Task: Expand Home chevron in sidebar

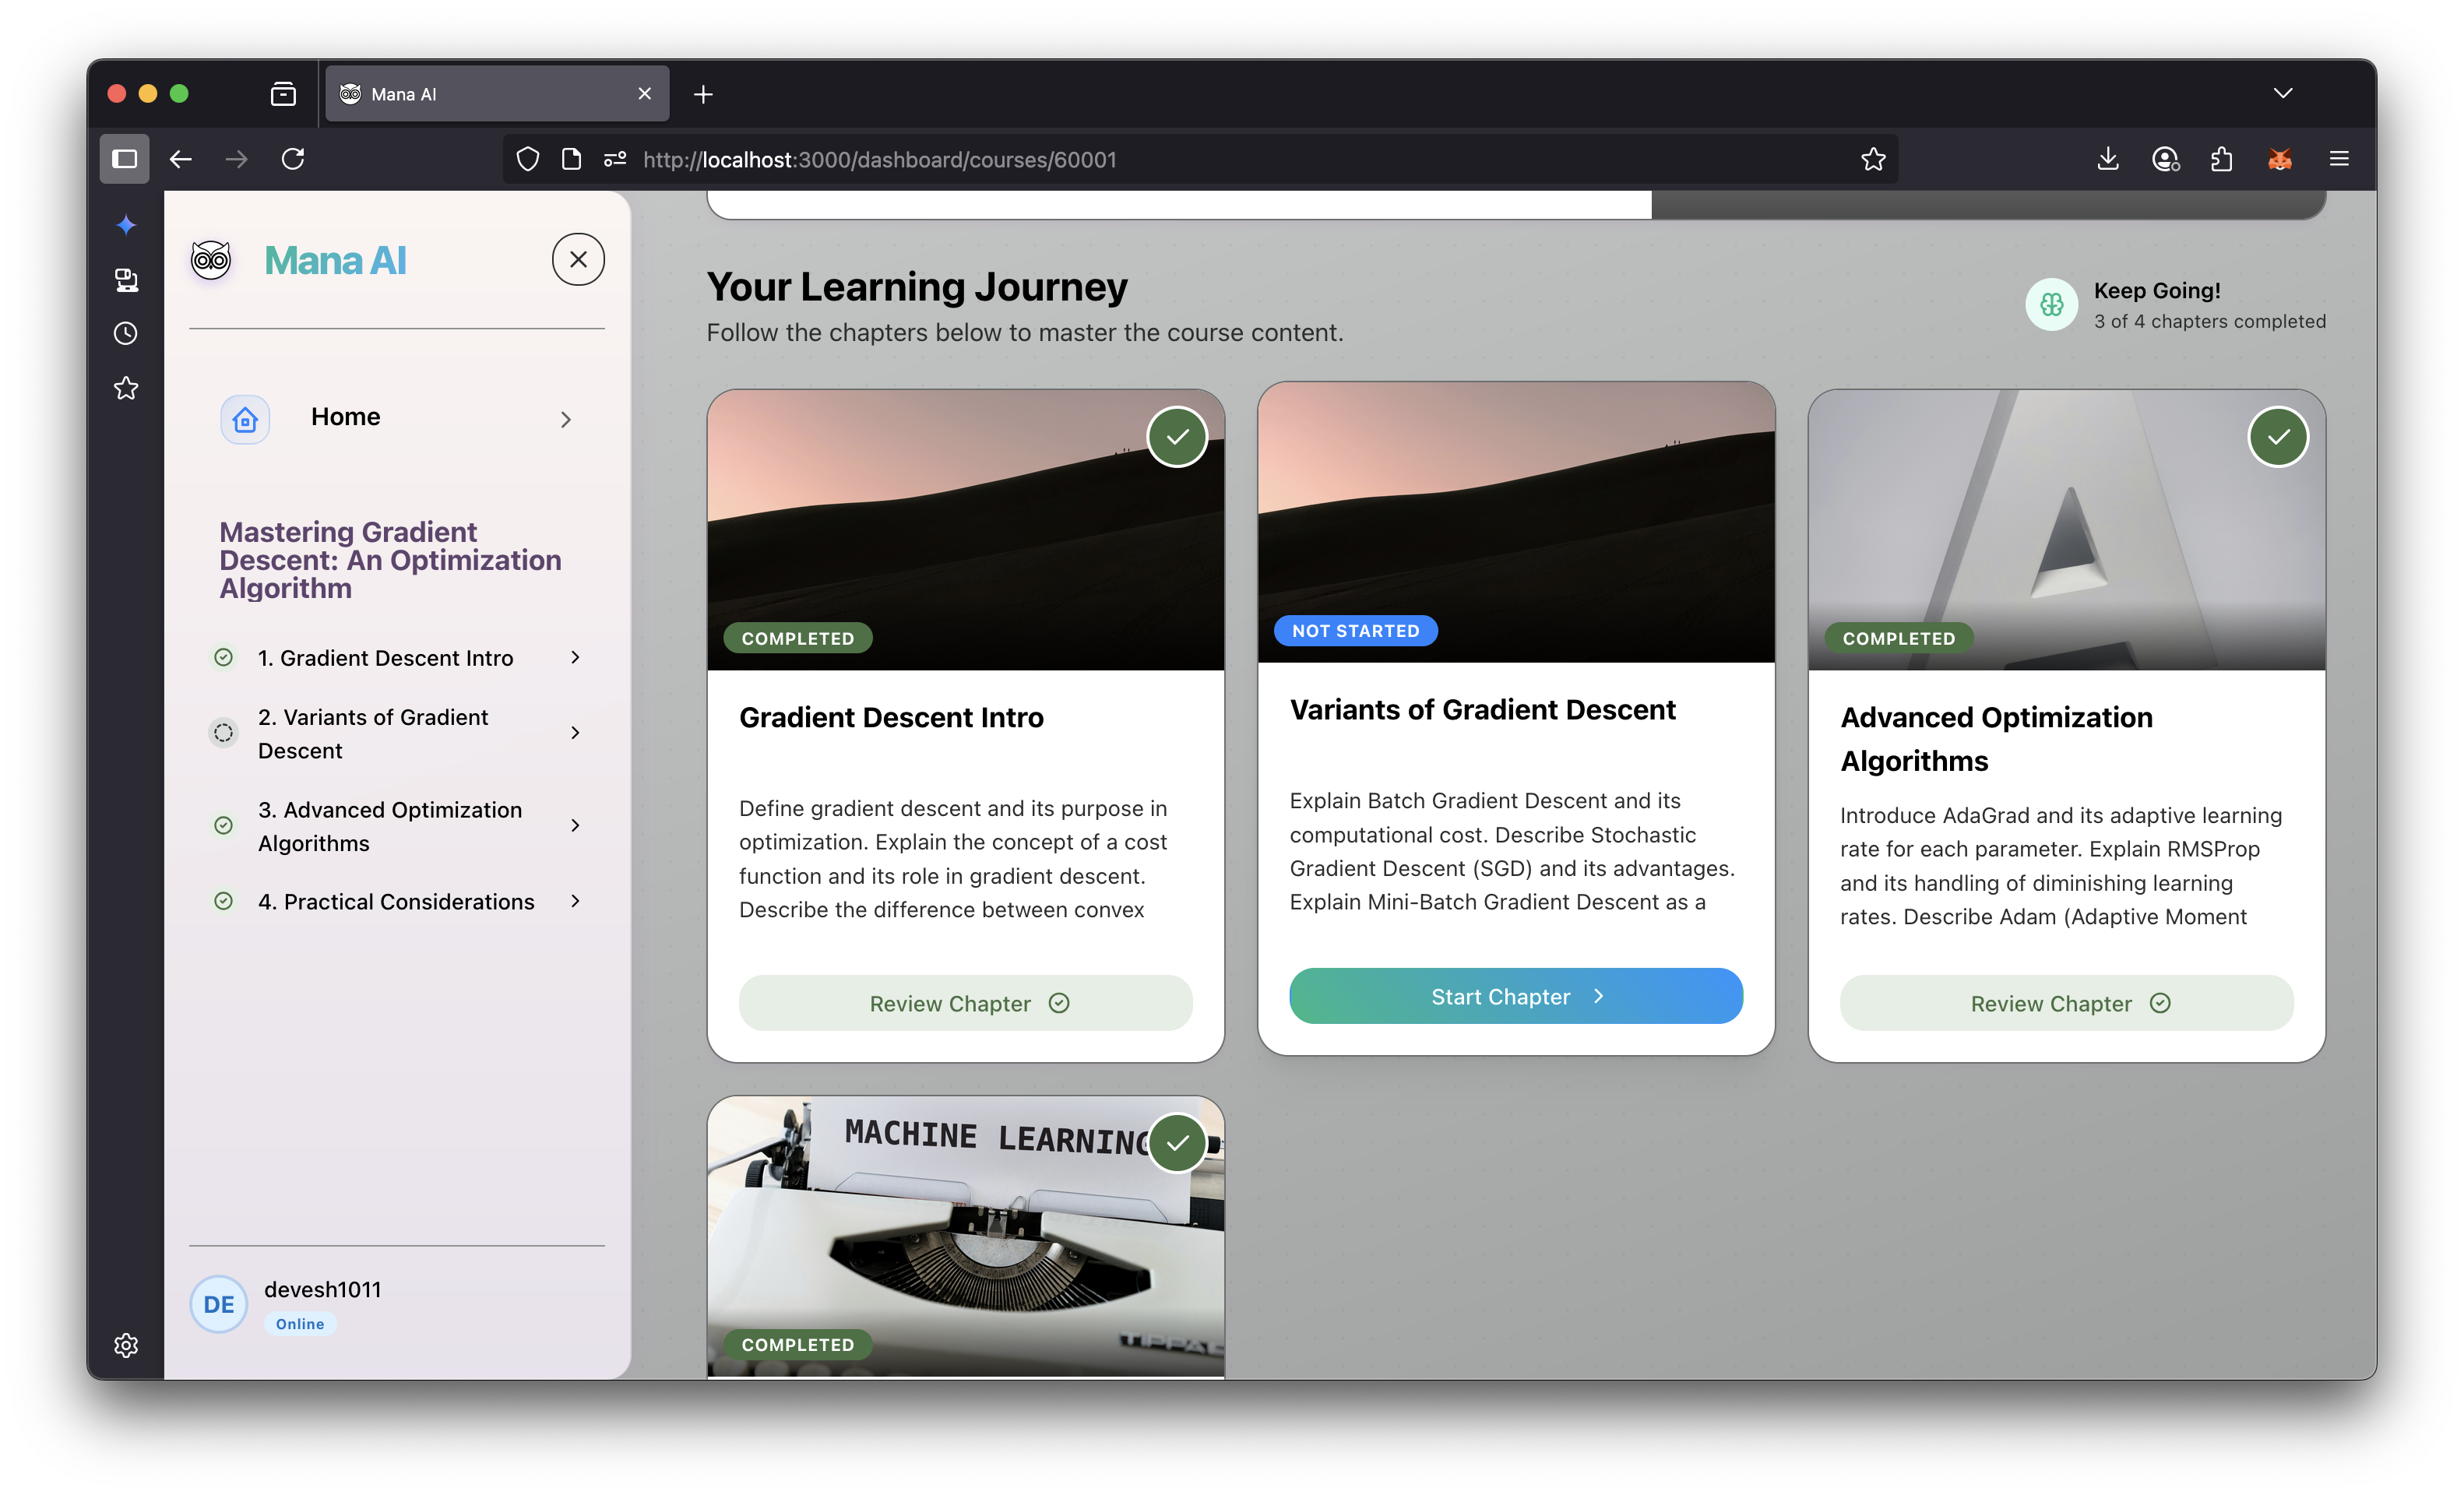Action: [566, 420]
